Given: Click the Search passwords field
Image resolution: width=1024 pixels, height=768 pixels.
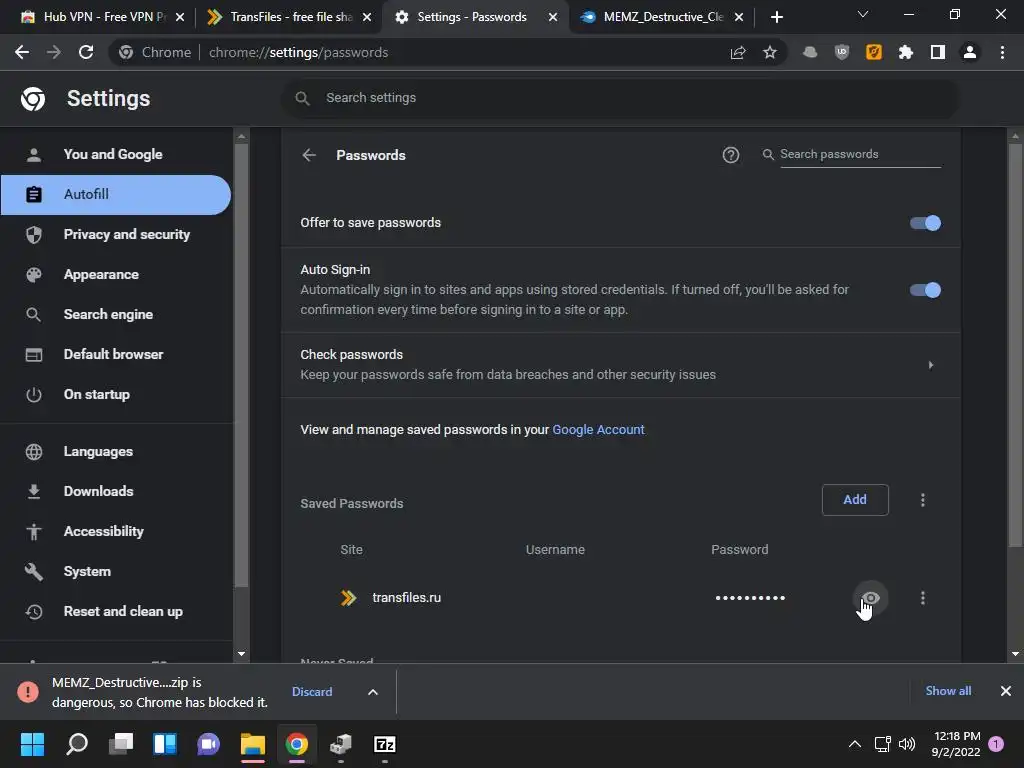Looking at the screenshot, I should coord(859,155).
